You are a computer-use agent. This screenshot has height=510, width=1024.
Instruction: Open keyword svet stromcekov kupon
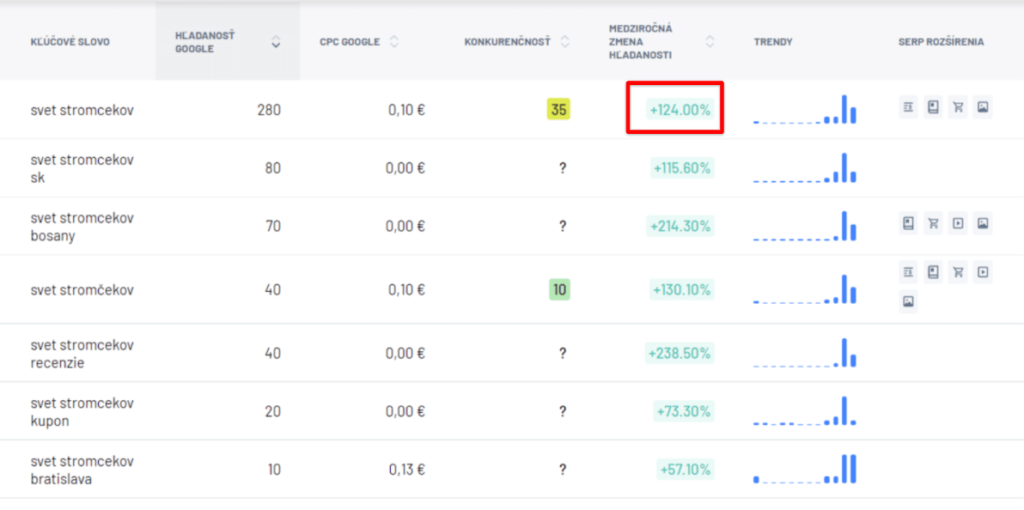(x=82, y=411)
